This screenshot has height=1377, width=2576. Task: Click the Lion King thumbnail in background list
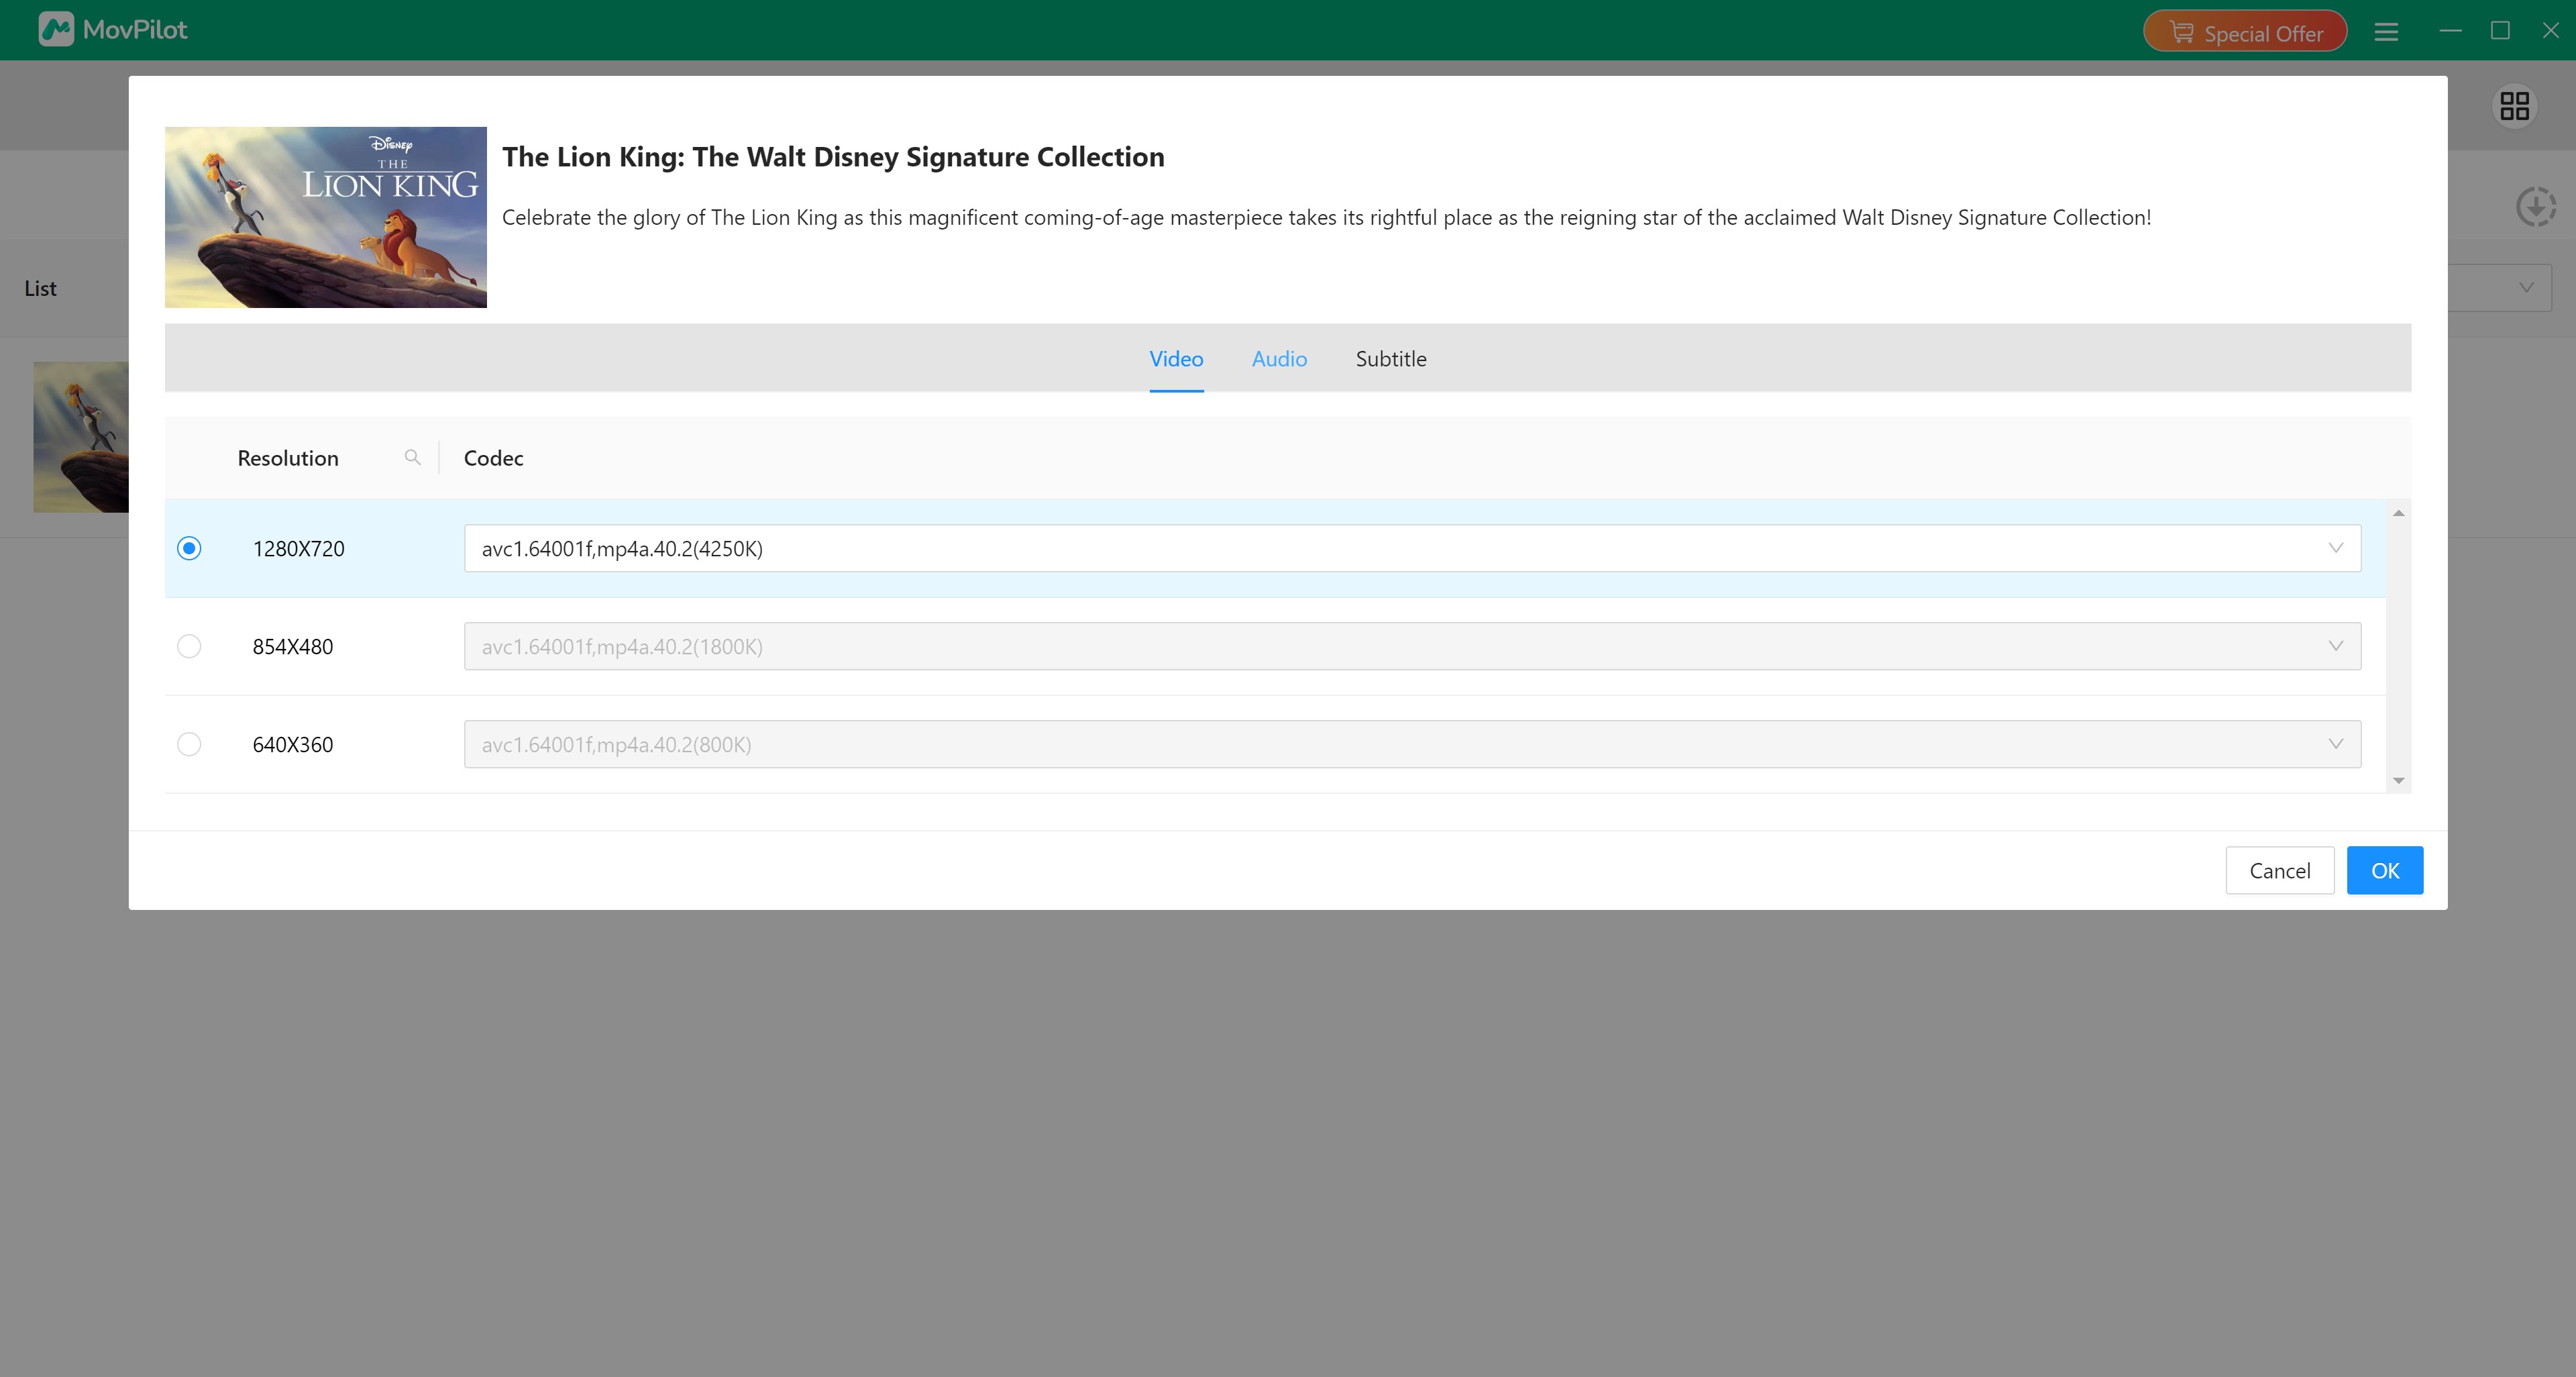(x=81, y=437)
